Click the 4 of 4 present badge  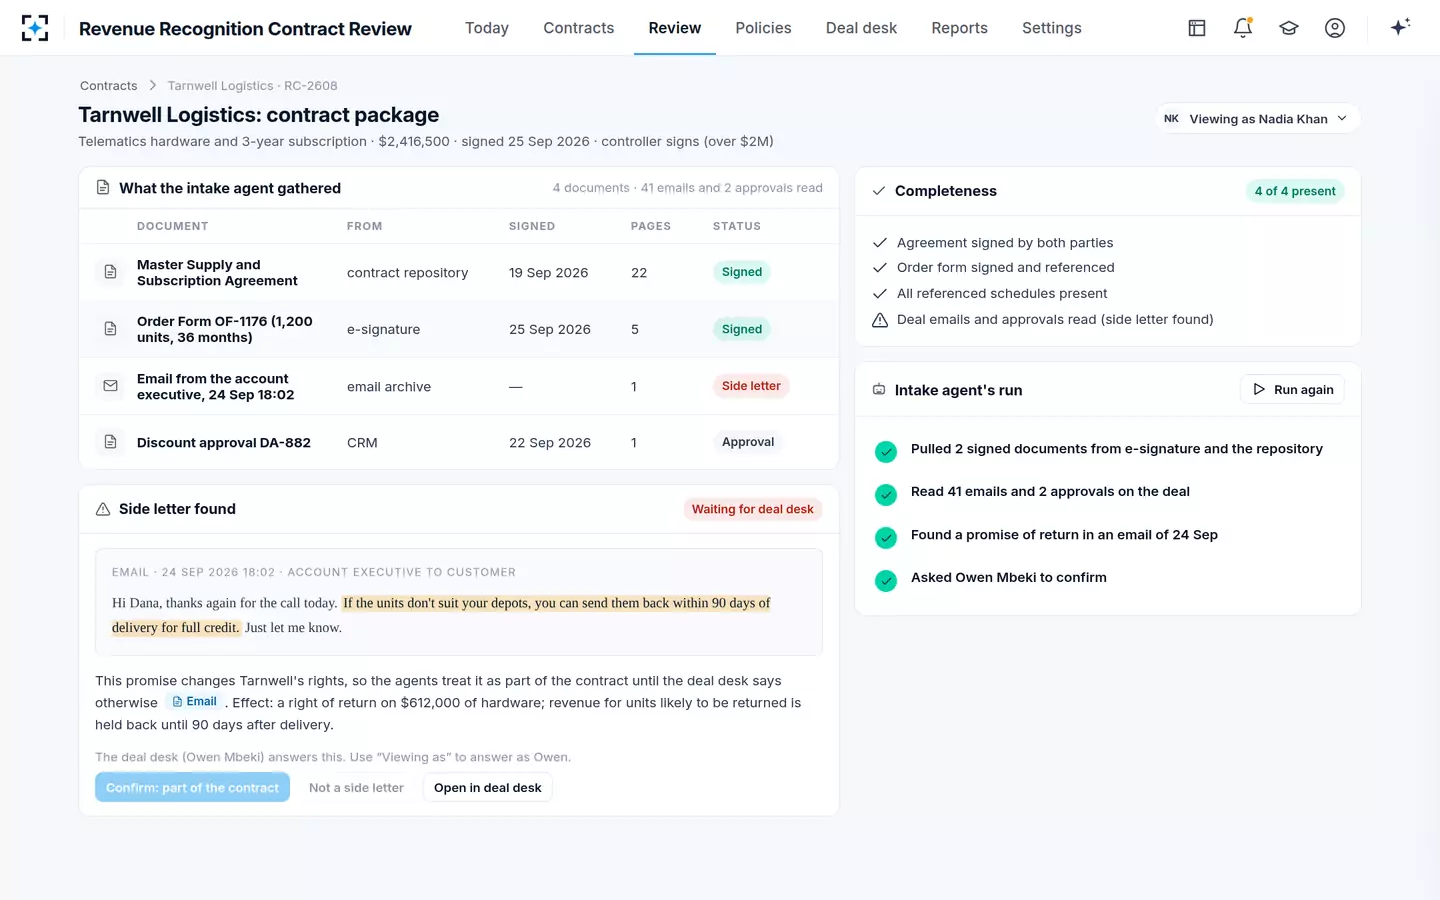point(1295,191)
